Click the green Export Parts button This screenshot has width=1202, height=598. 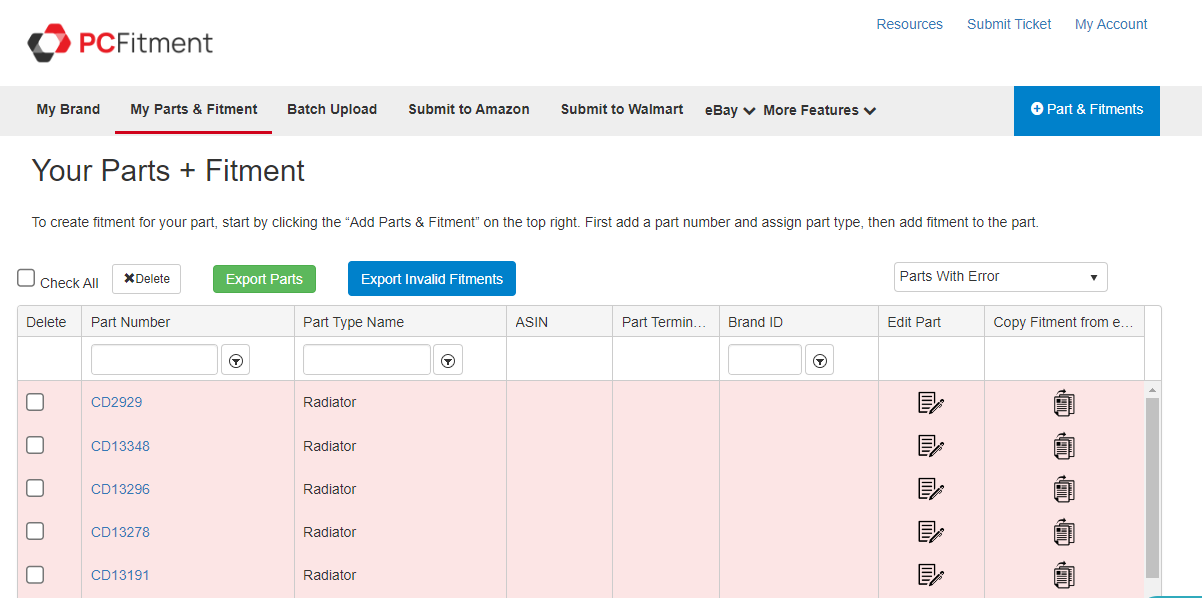point(264,279)
